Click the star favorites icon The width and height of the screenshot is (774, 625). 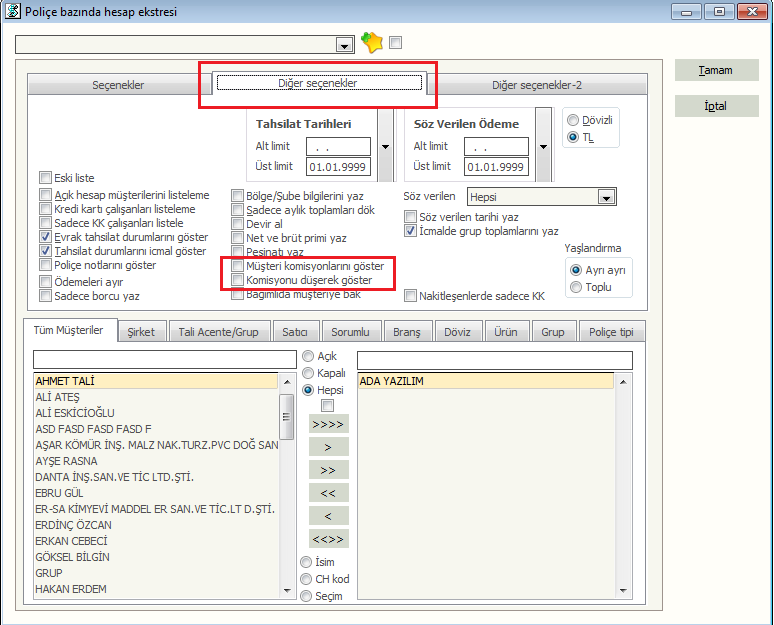tap(372, 43)
